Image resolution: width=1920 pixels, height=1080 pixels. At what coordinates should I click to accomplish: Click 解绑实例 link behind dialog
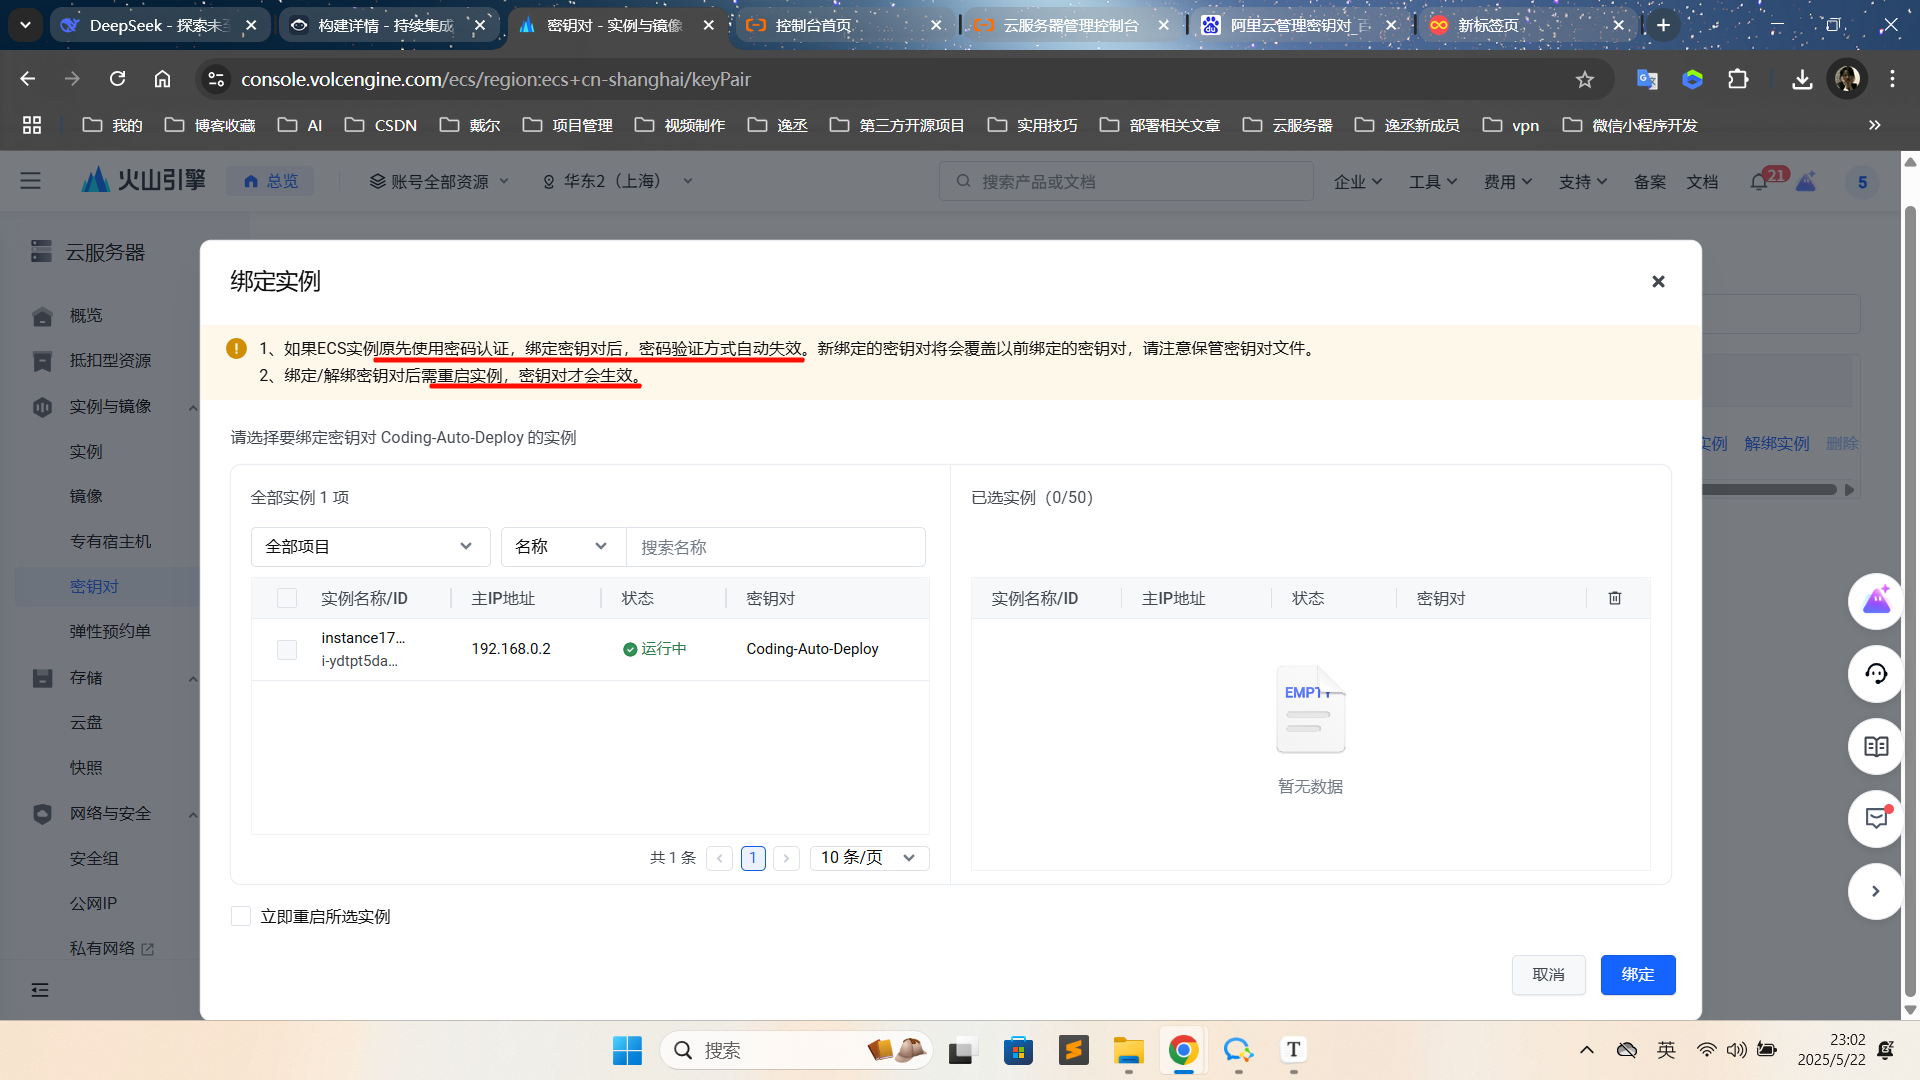(x=1777, y=443)
